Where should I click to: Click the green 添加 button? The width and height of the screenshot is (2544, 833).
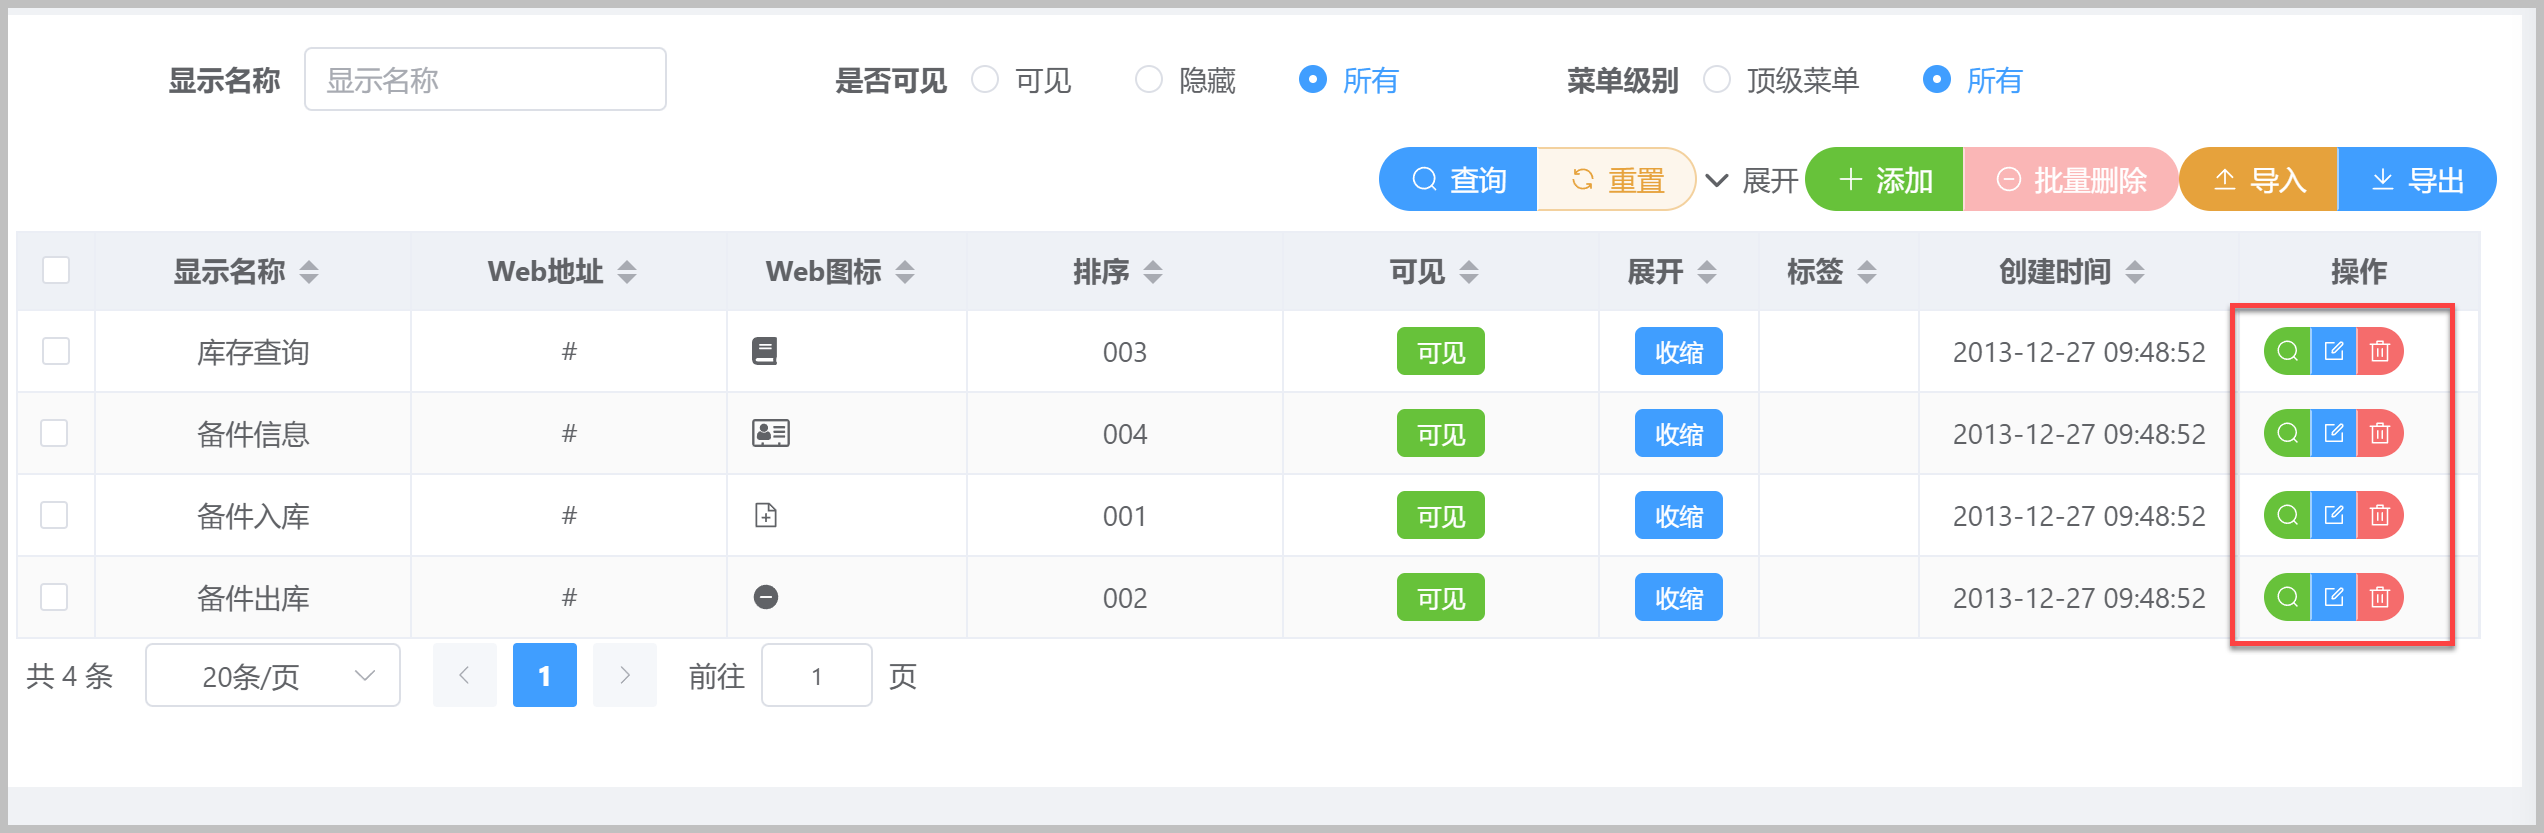pos(1884,180)
